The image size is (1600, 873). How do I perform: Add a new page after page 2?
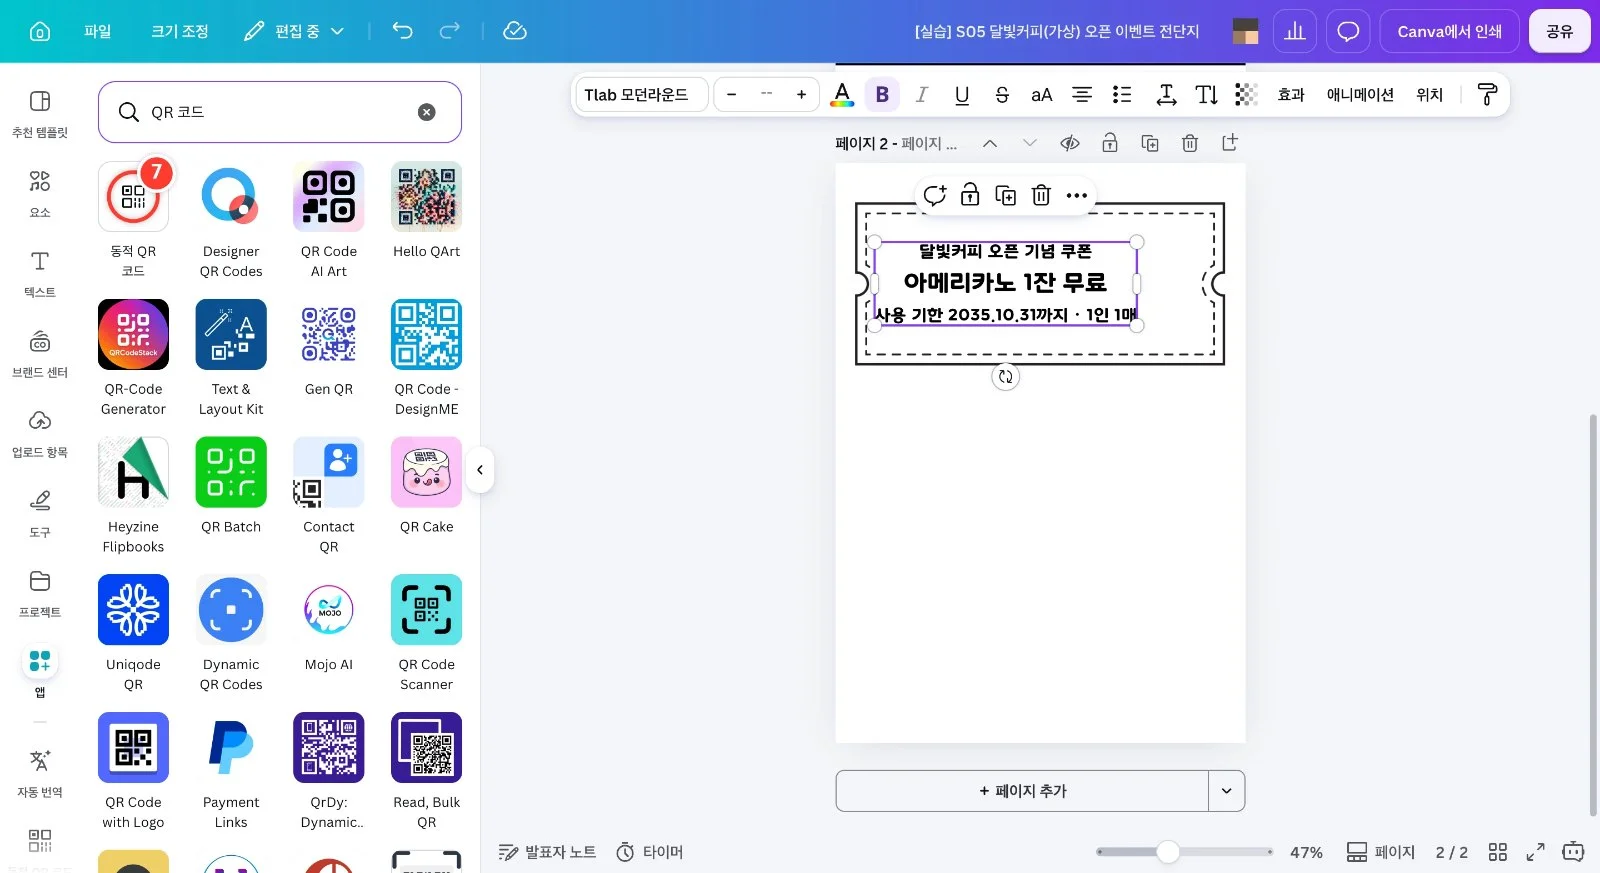1230,143
